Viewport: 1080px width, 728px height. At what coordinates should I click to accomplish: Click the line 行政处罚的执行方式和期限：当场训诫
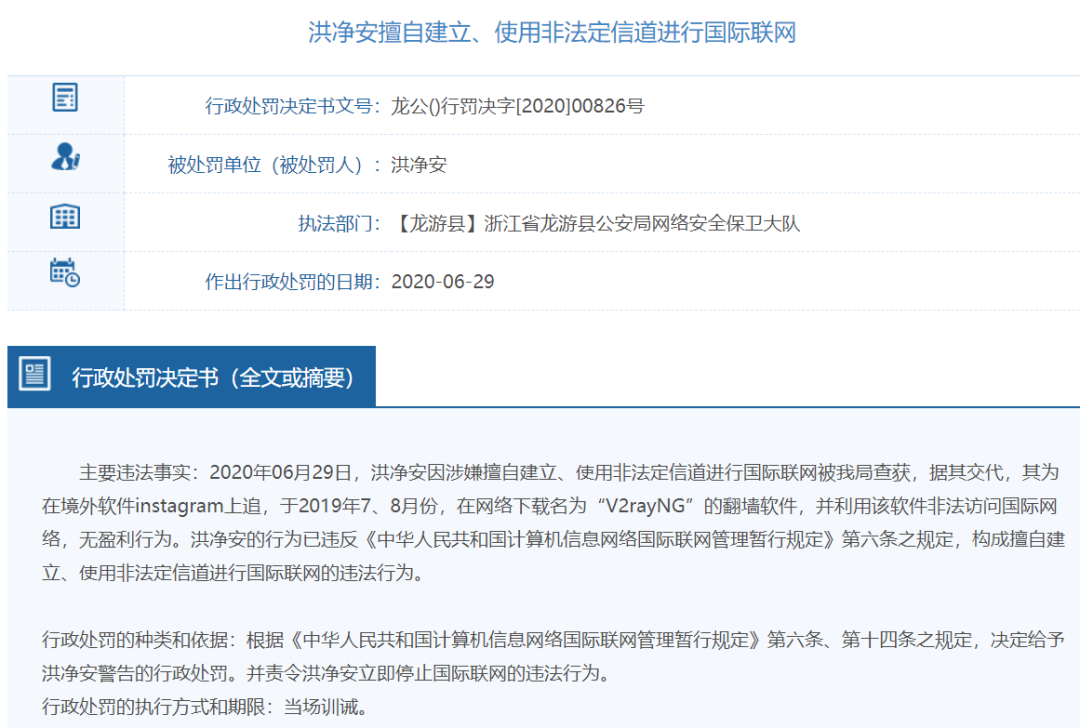coord(205,707)
